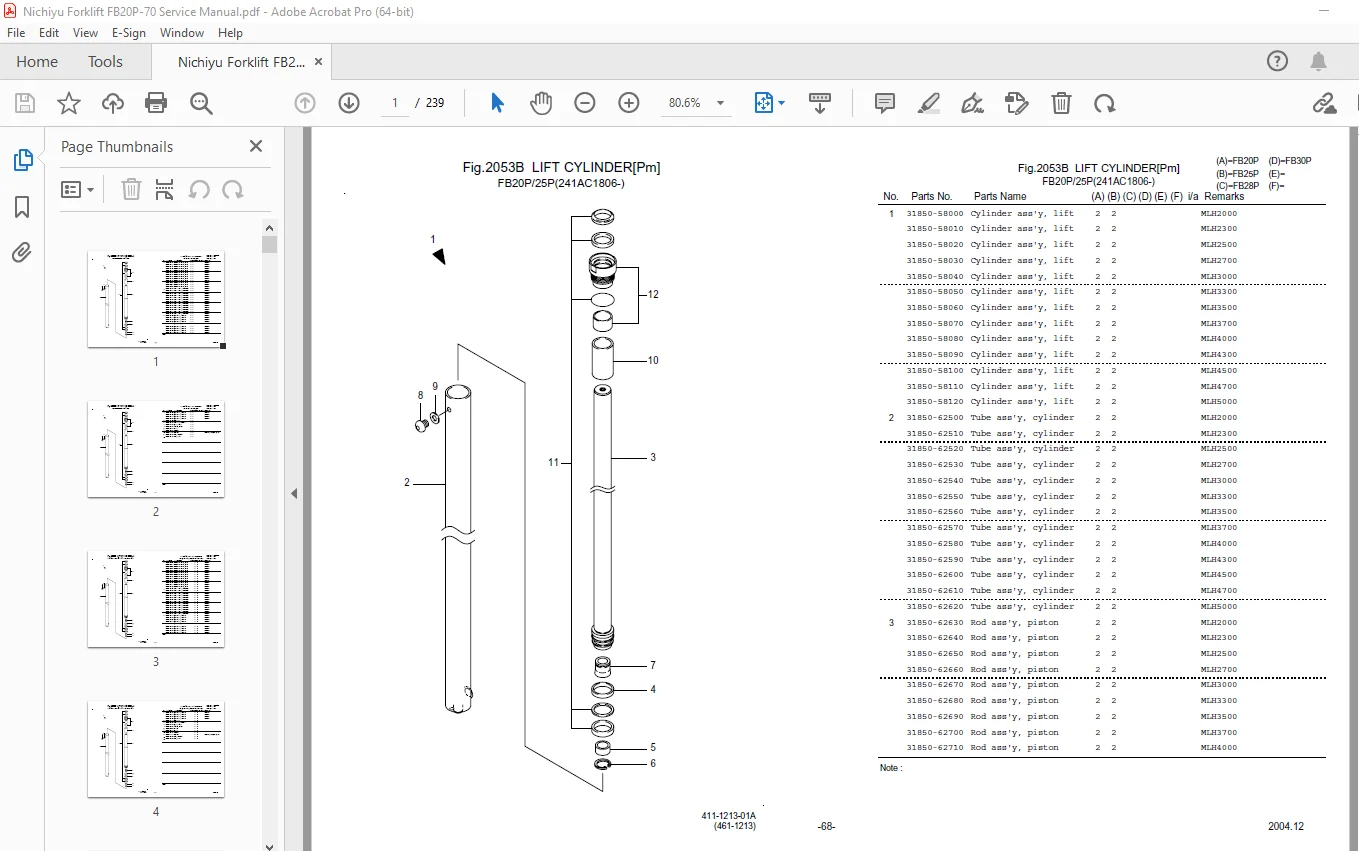This screenshot has height=851, width=1359.
Task: Open the scrolling mode tool icon
Action: (x=820, y=103)
